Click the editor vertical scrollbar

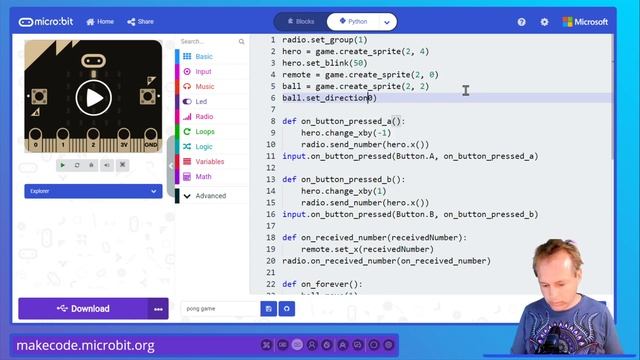click(611, 98)
